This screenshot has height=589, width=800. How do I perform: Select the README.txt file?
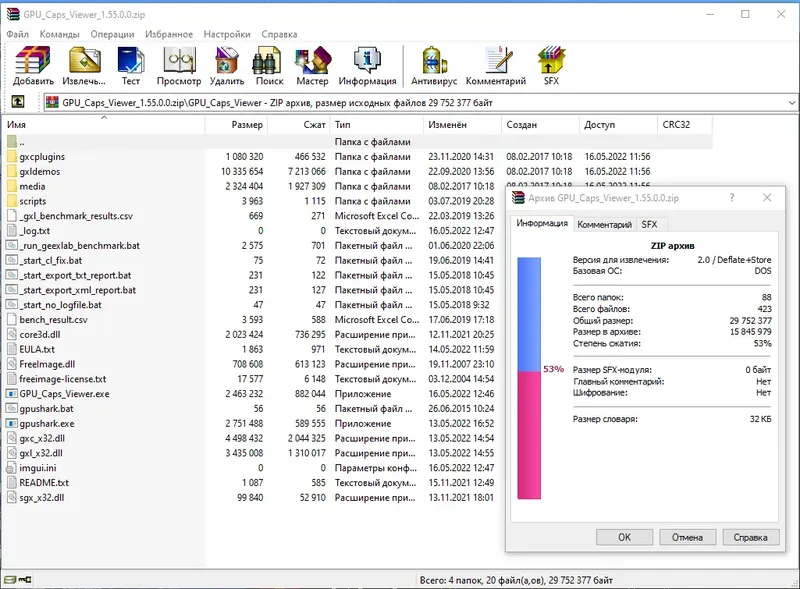[44, 482]
